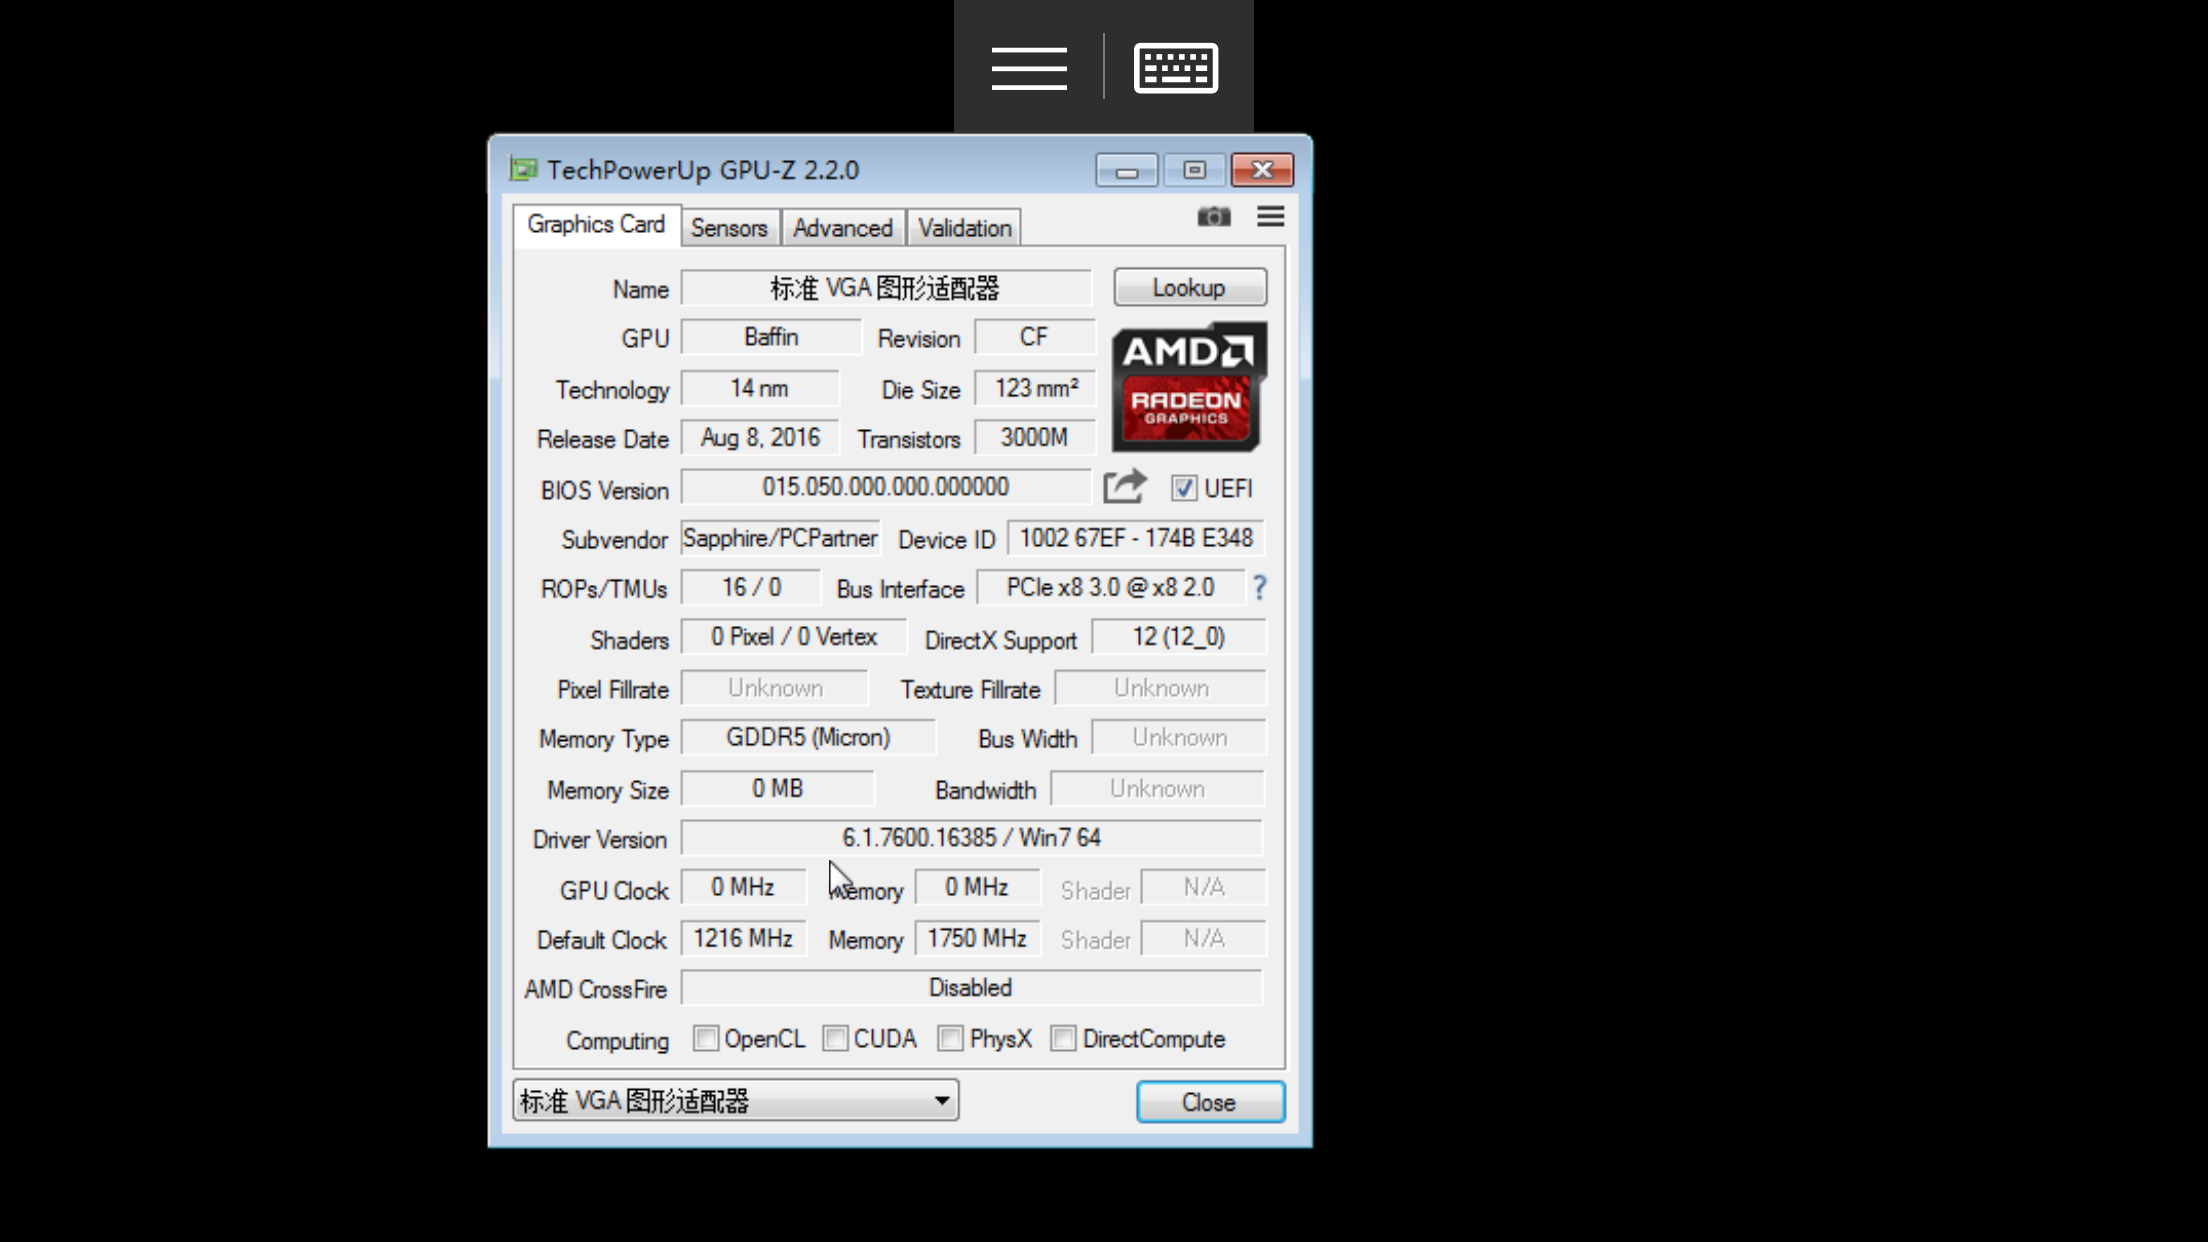Open the remote session hamburger menu
This screenshot has height=1242, width=2208.
[x=1029, y=68]
